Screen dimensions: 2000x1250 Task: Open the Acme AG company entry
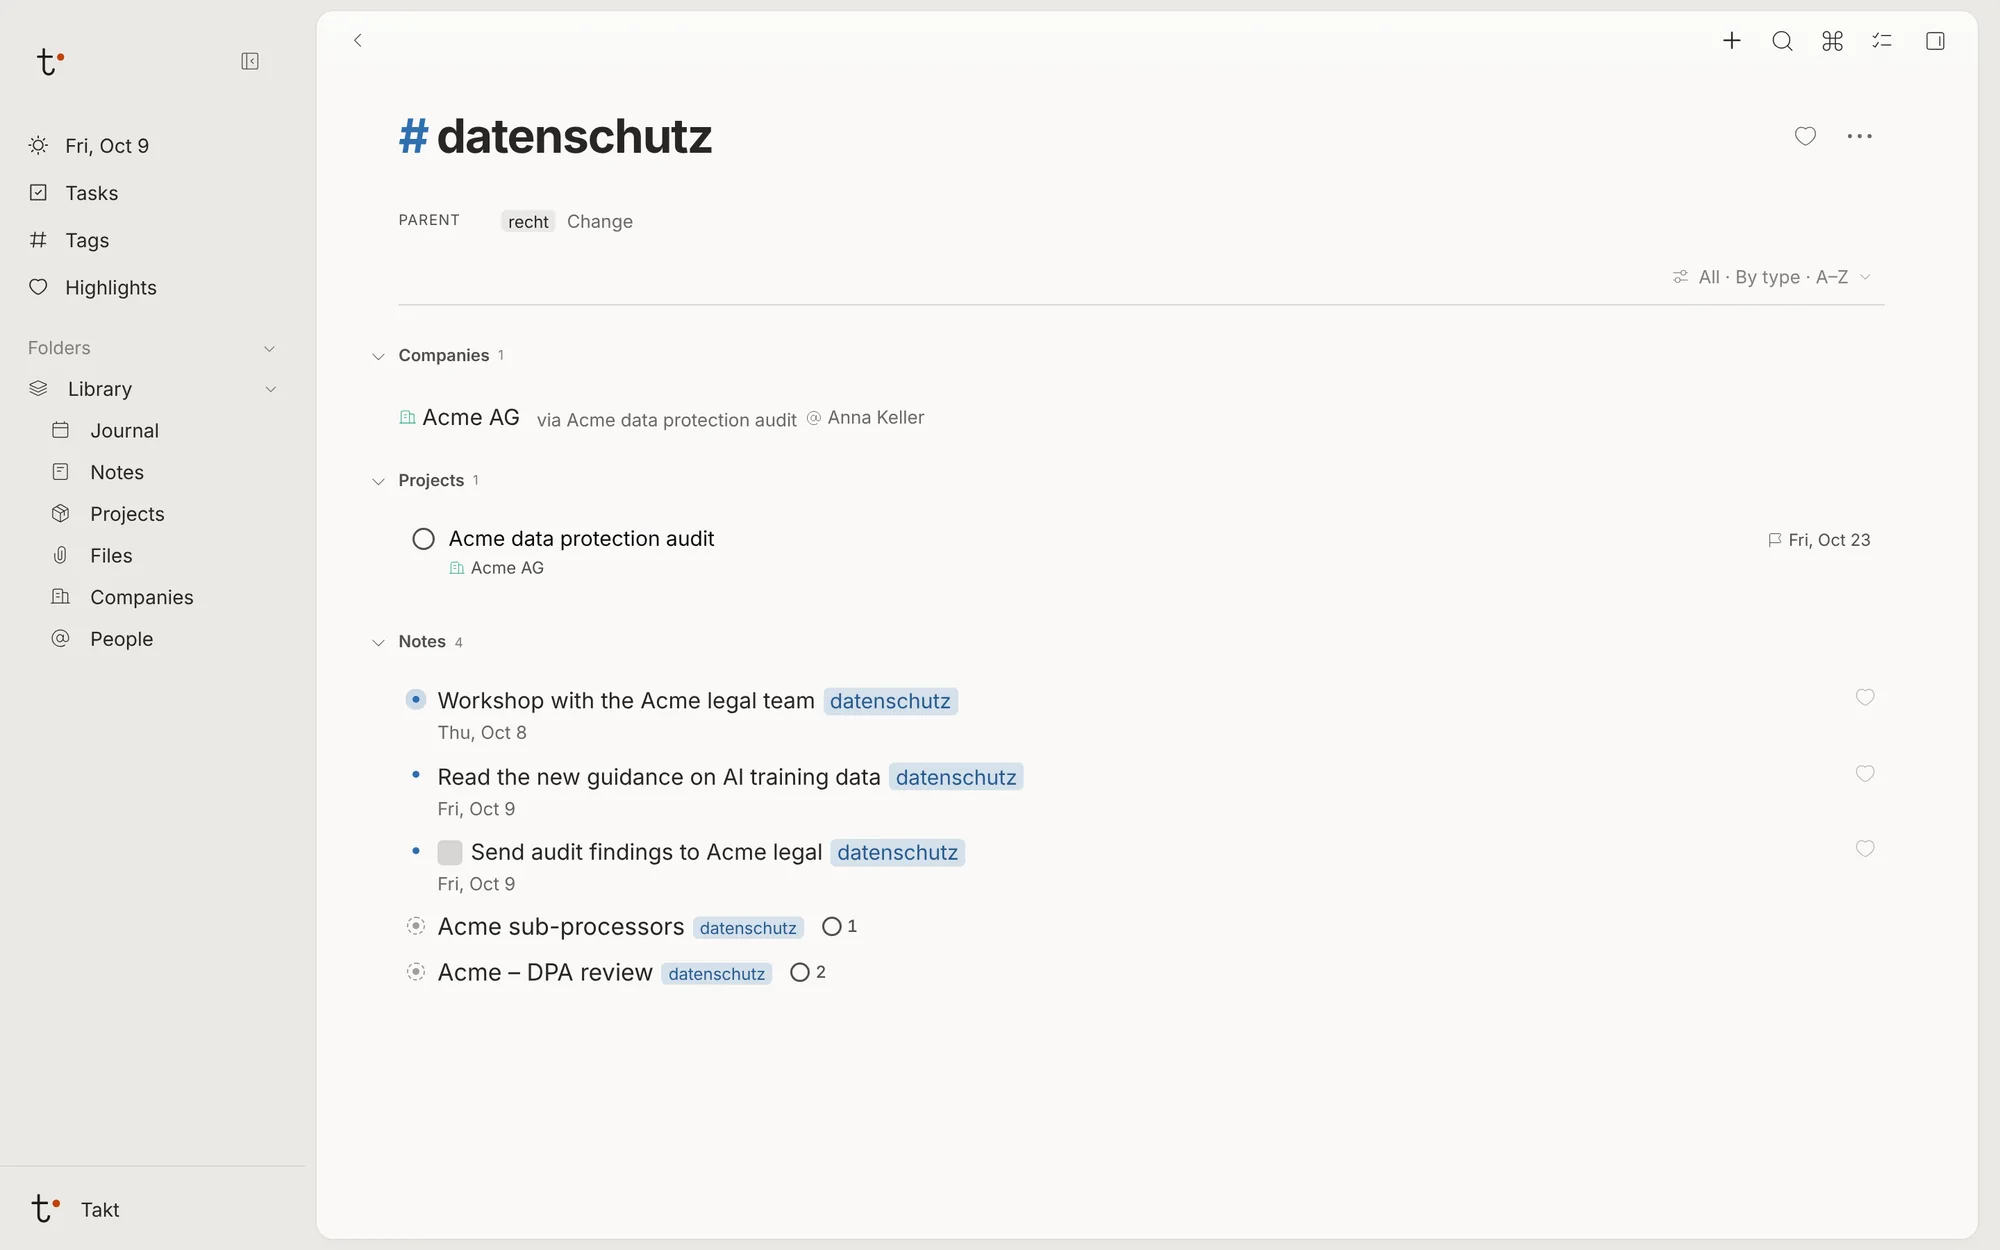click(x=471, y=418)
